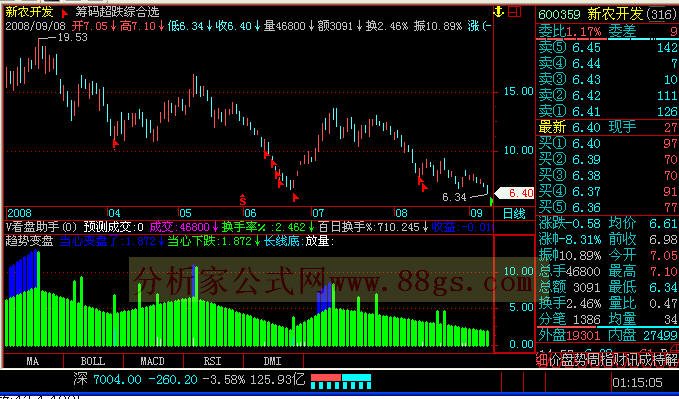679x399 pixels.
Task: Click the red signal flag under April low
Action: click(x=115, y=143)
